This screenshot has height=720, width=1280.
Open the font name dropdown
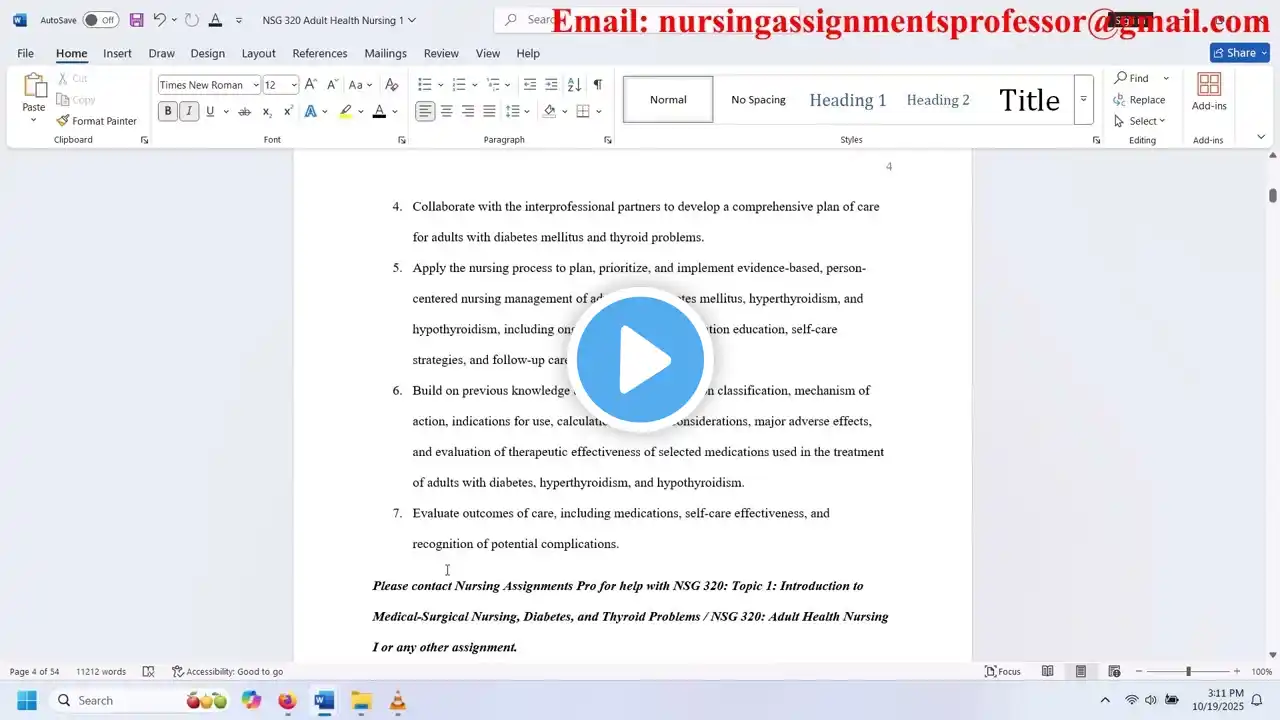[x=256, y=85]
